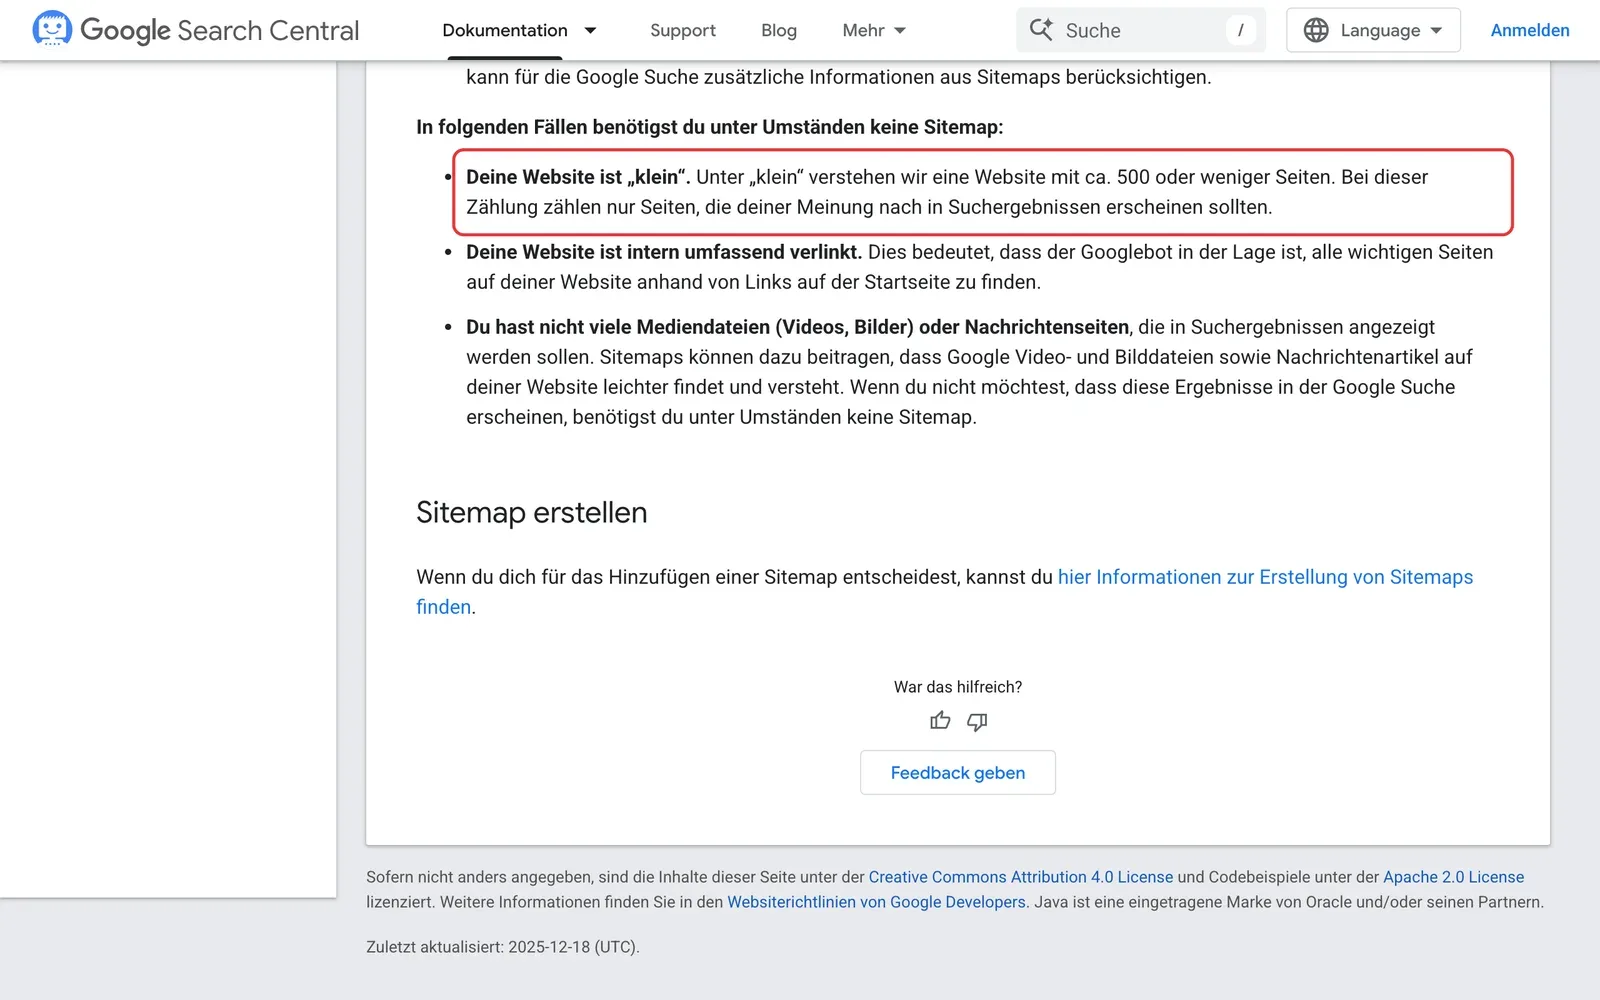Click bold text 'Deine Website ist intern umfassend verlinkt.'

664,252
